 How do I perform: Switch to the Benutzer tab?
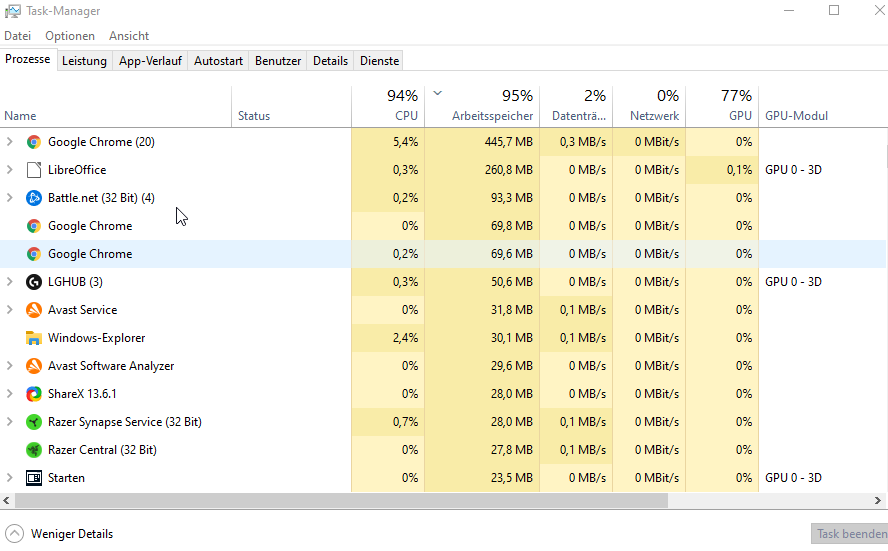278,61
